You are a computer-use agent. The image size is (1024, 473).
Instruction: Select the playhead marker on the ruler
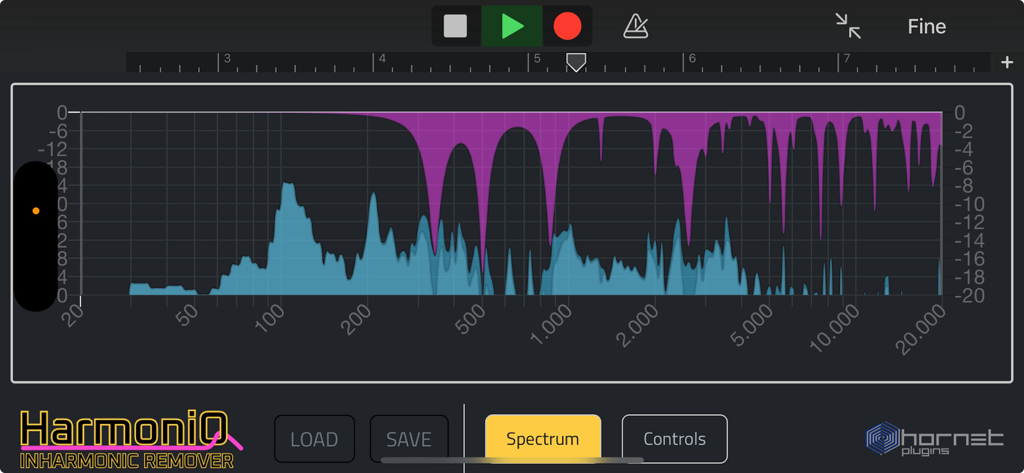(x=575, y=62)
